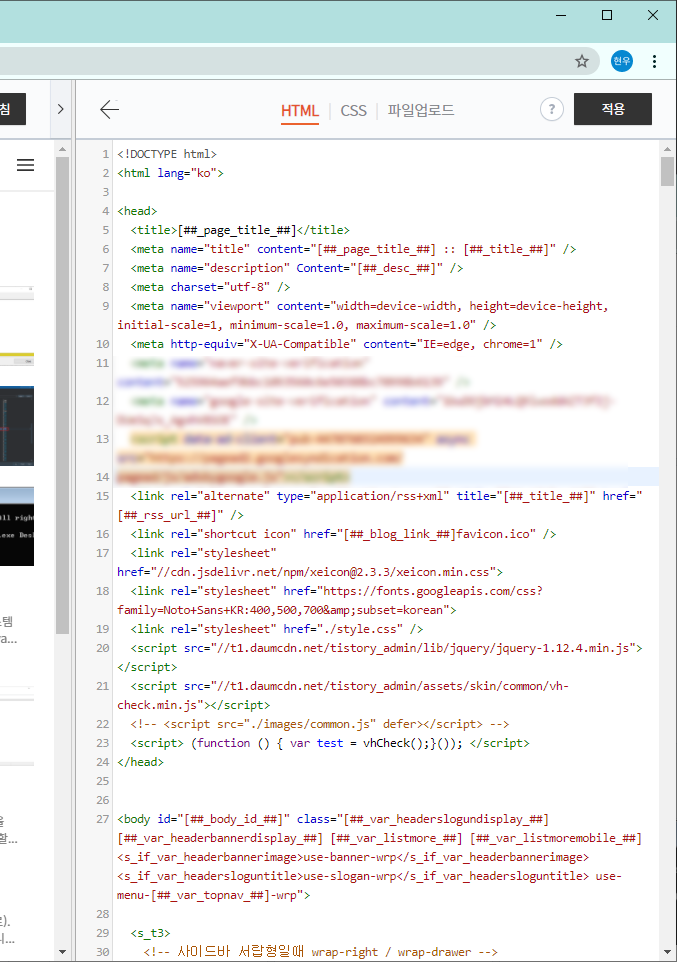
Task: Click the <html lang="ko"> line
Action: coord(170,173)
